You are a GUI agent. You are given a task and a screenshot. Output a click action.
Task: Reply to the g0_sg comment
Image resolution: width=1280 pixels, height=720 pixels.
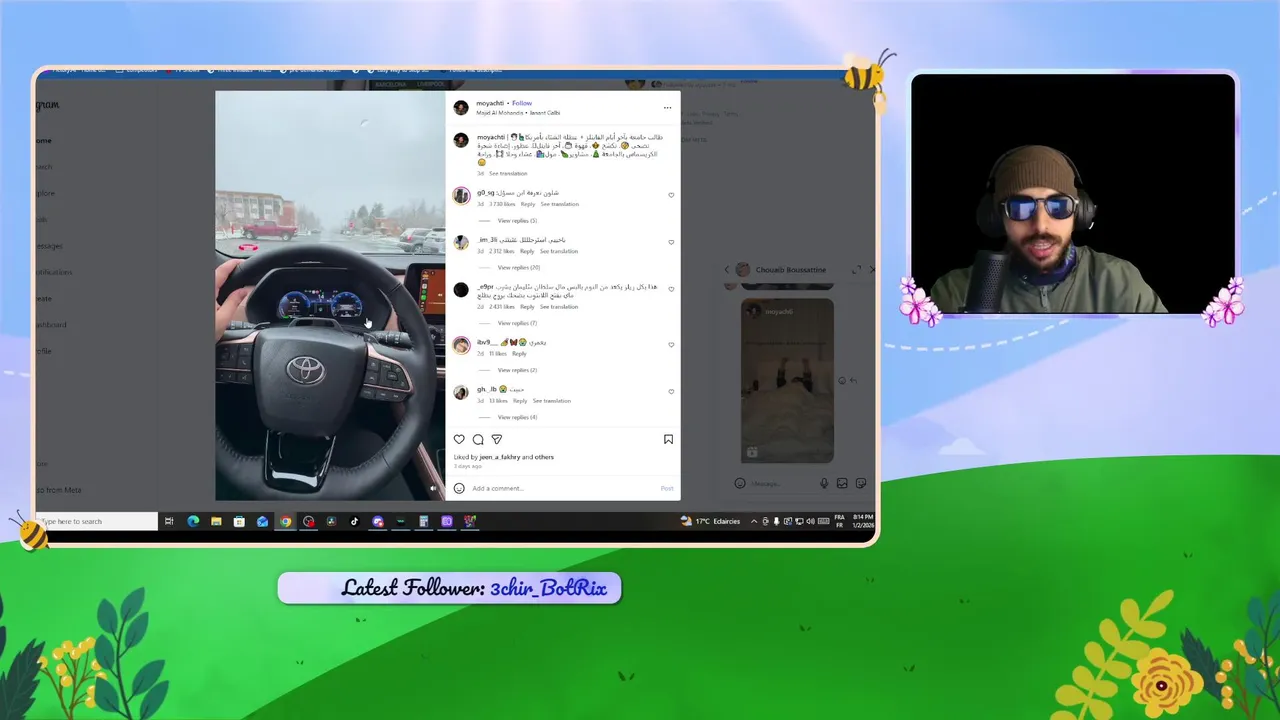527,204
